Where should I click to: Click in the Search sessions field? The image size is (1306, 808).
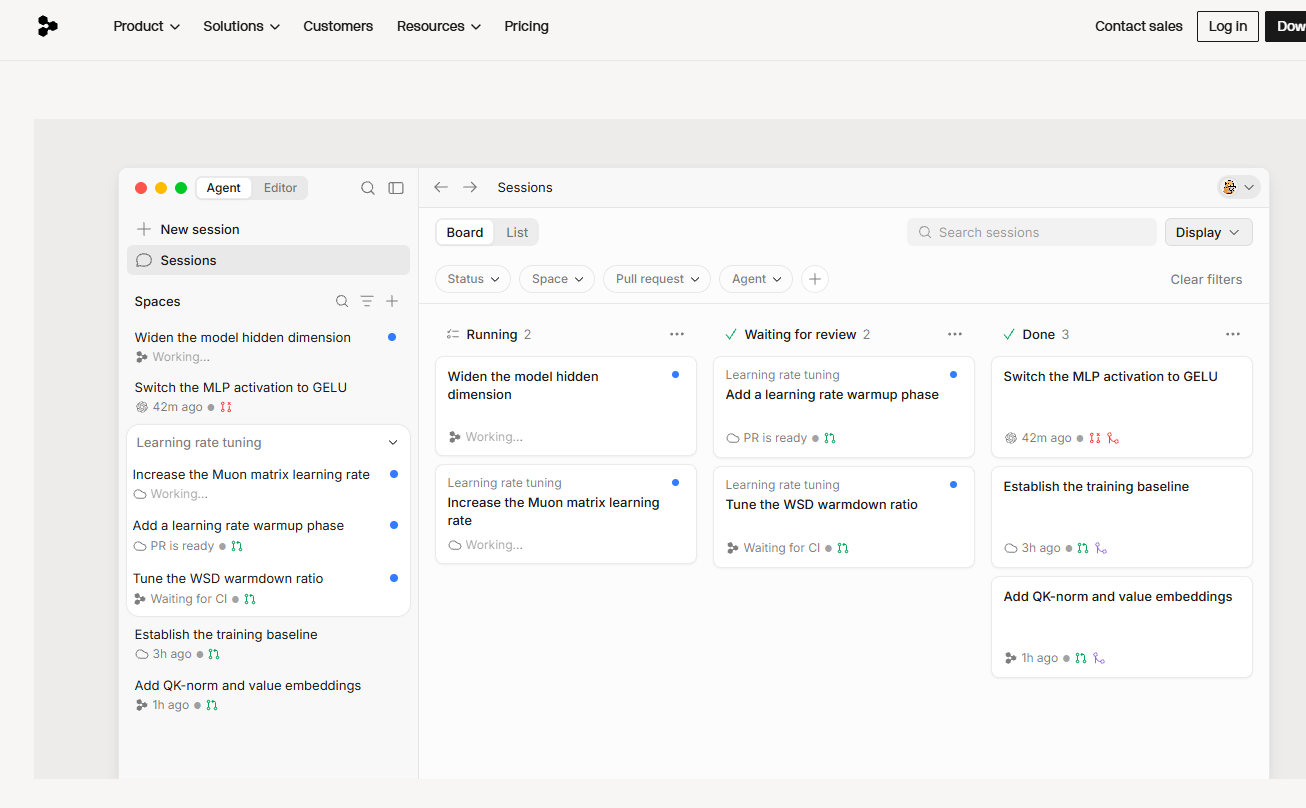[1032, 232]
